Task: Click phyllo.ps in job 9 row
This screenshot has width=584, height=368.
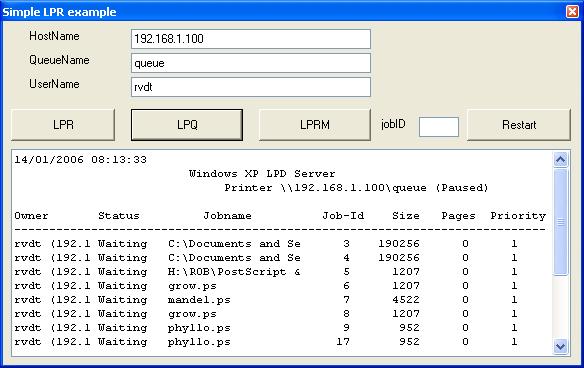Action: pos(199,328)
